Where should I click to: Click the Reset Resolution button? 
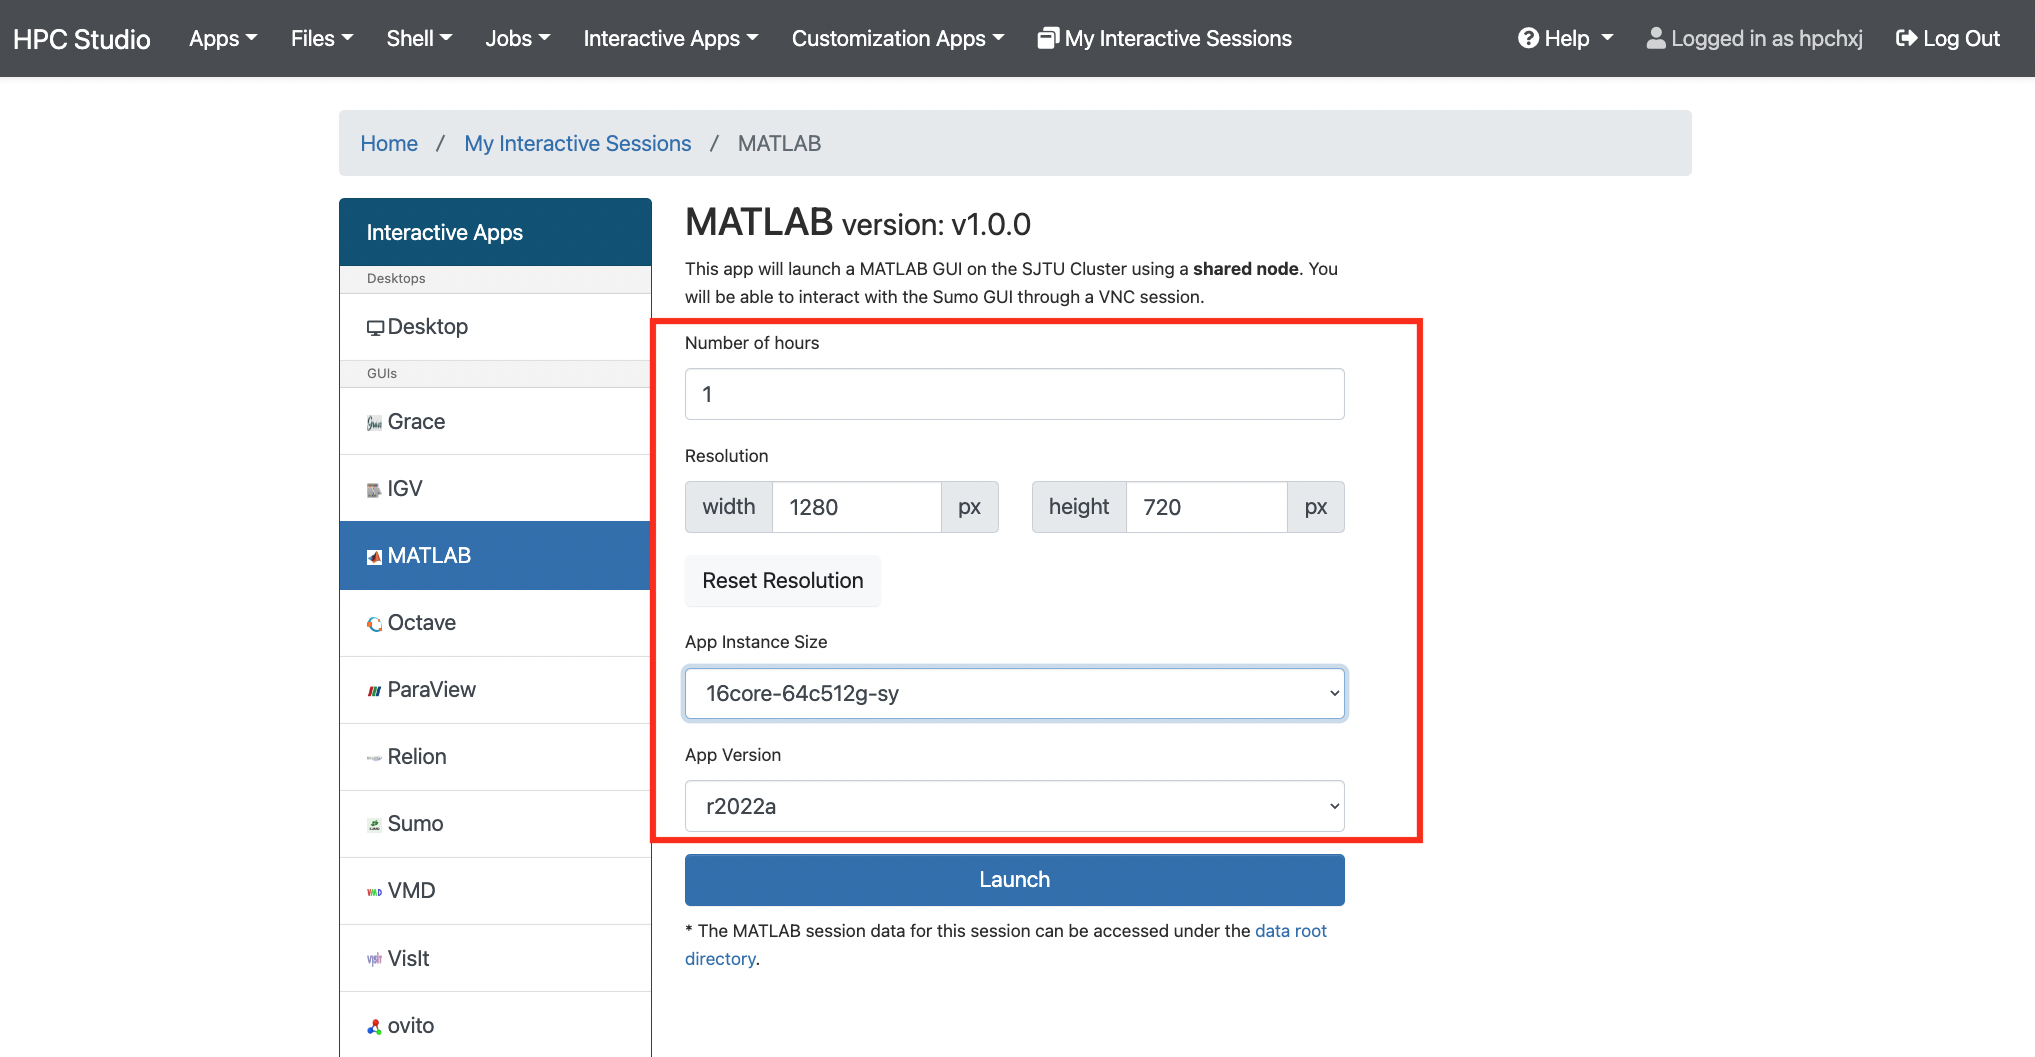coord(782,581)
